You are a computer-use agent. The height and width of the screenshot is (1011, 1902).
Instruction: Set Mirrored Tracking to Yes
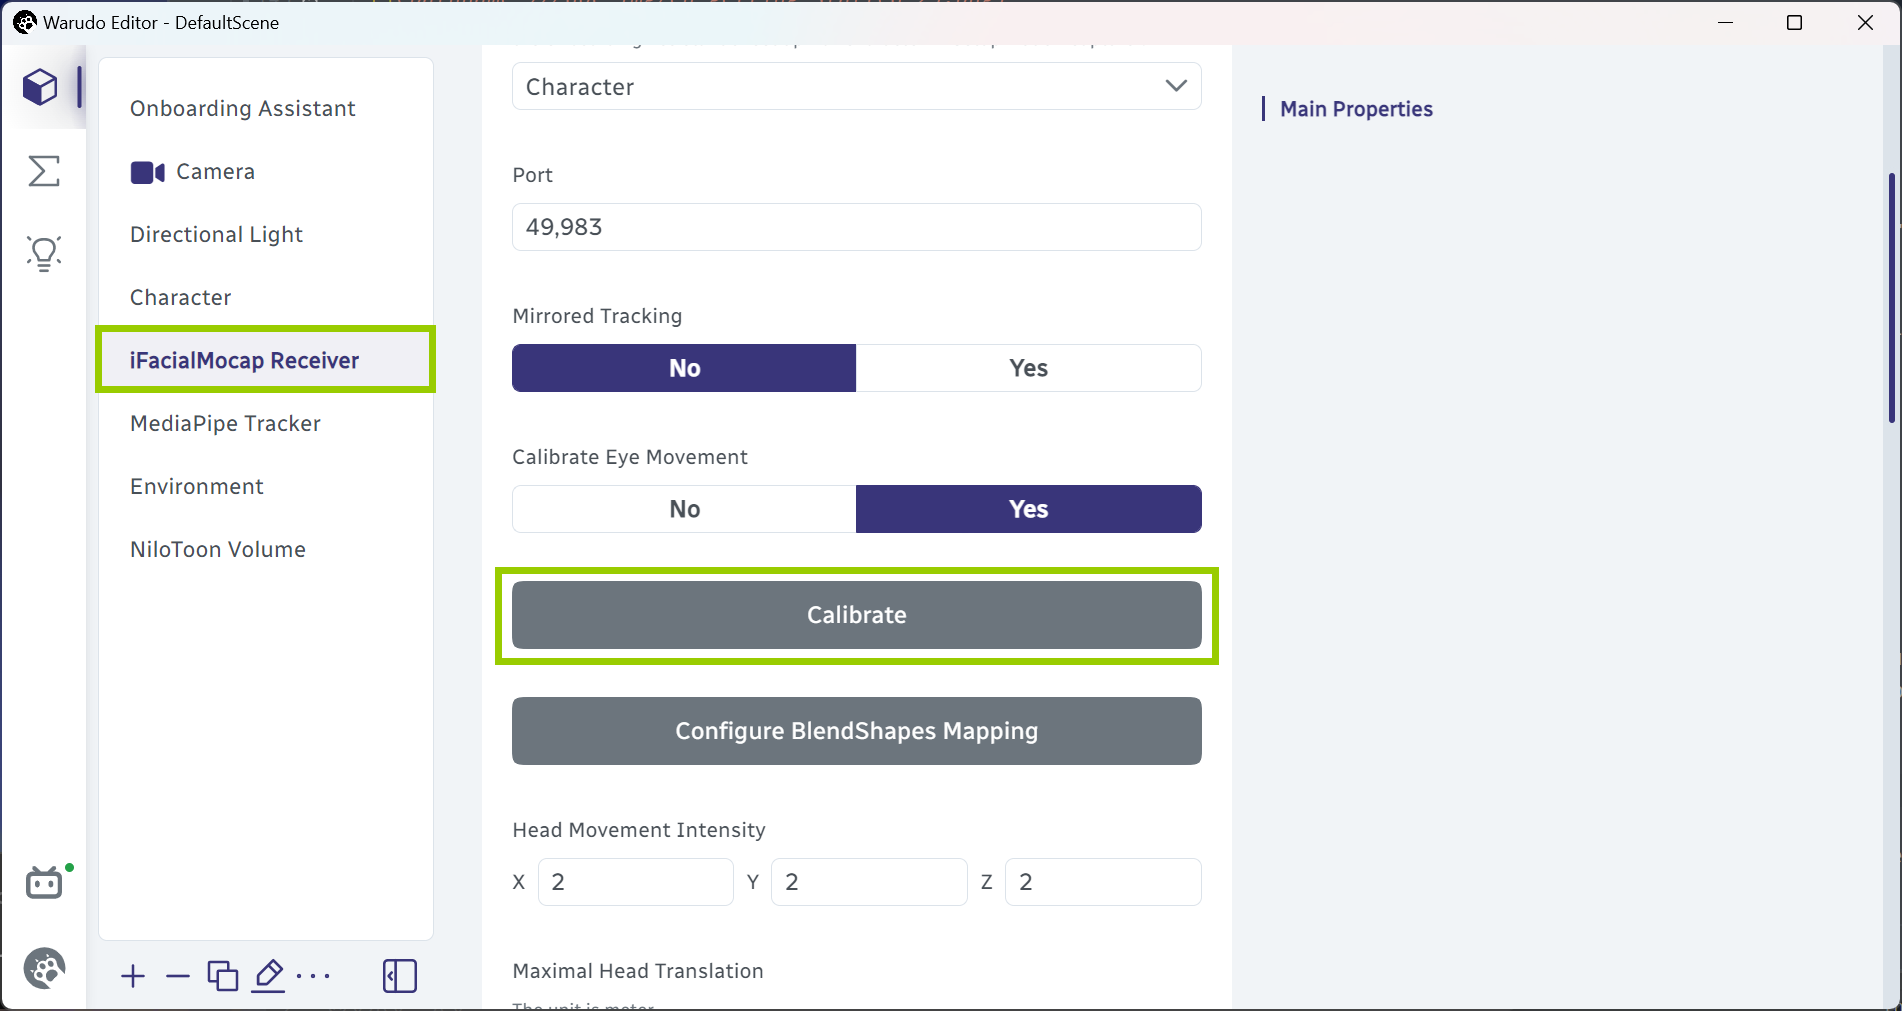coord(1029,368)
